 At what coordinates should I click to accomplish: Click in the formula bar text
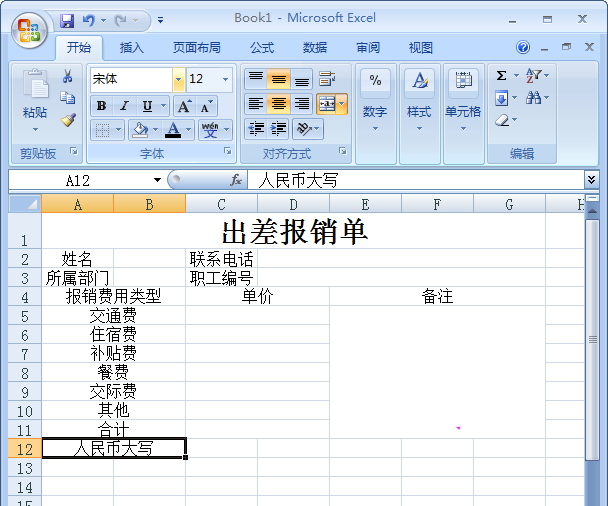(298, 180)
